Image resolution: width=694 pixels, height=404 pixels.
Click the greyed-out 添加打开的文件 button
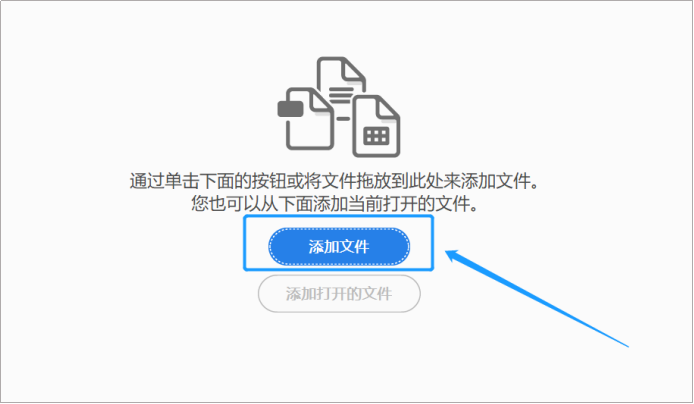click(x=339, y=294)
